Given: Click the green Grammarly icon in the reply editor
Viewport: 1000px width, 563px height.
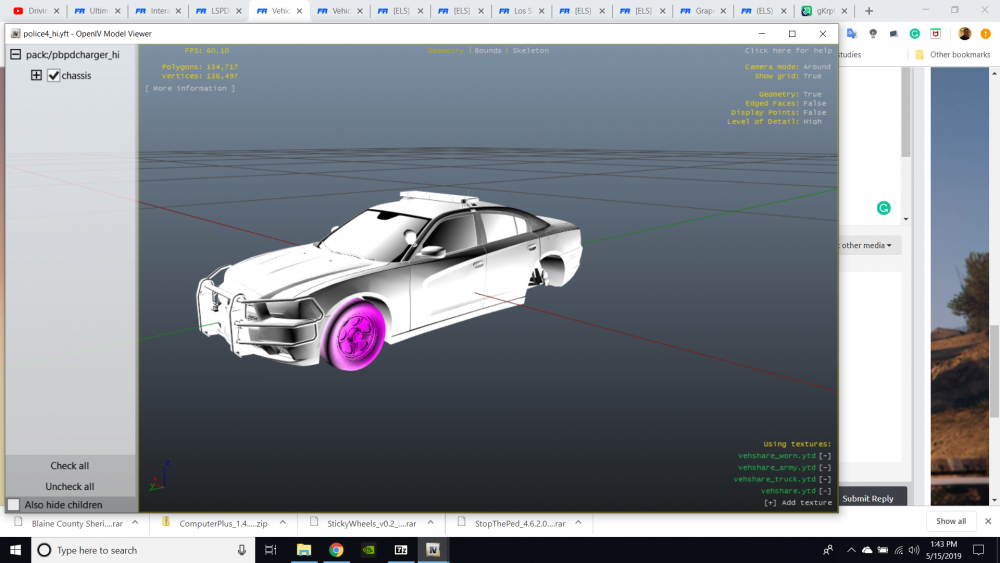Looking at the screenshot, I should click(x=883, y=208).
